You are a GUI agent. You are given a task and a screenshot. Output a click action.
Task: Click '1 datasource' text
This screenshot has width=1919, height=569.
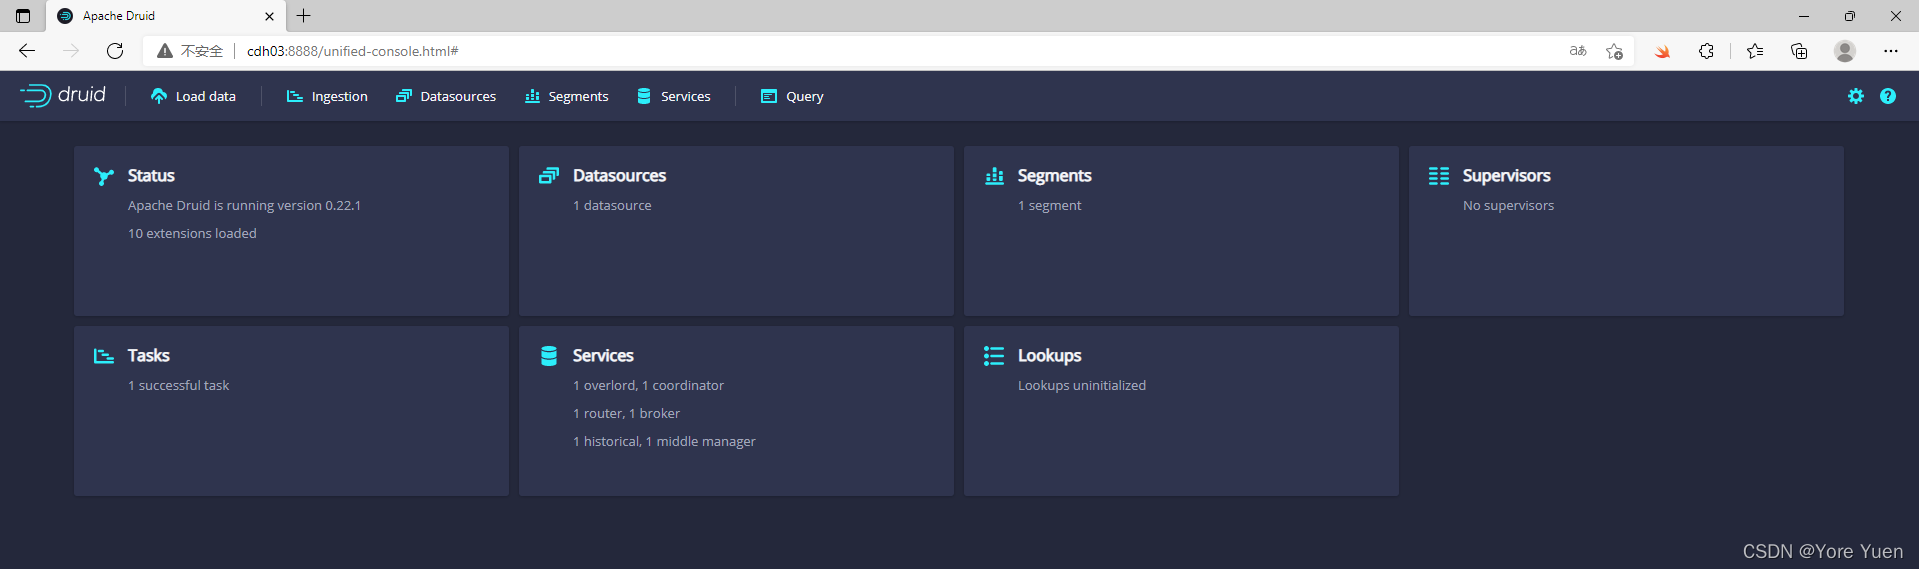point(612,205)
